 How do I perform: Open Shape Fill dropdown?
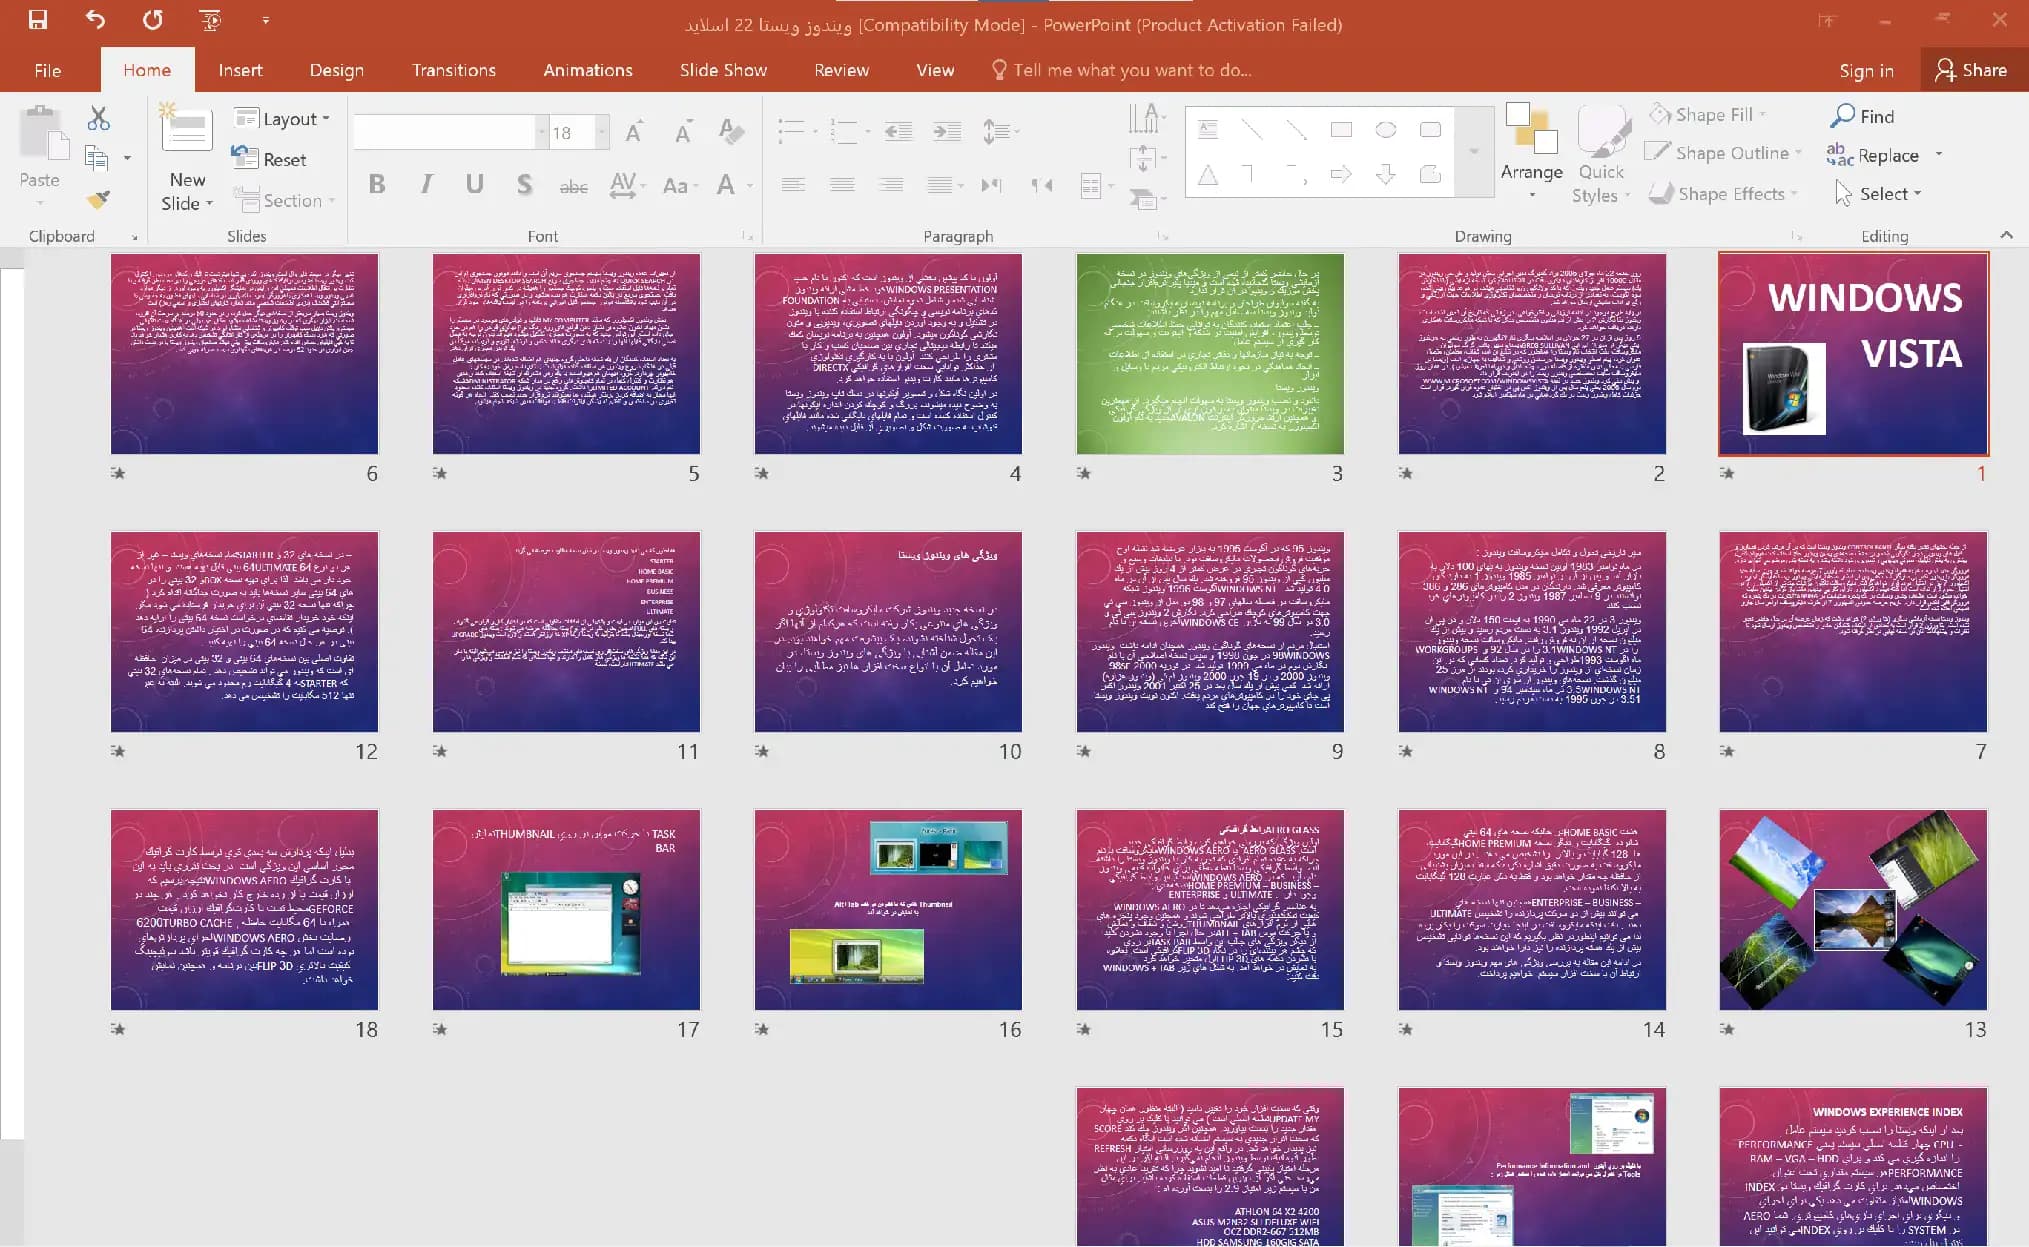[x=1708, y=115]
